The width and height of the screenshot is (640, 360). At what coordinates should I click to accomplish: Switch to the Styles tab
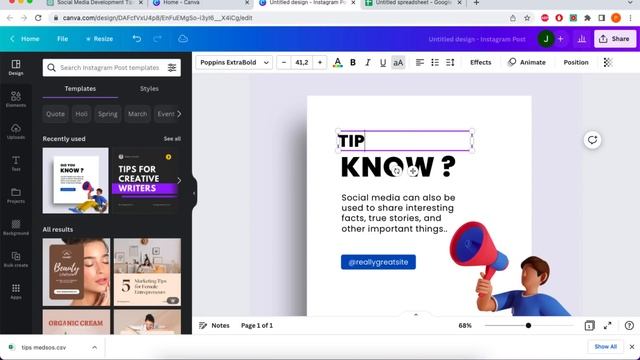(x=149, y=89)
